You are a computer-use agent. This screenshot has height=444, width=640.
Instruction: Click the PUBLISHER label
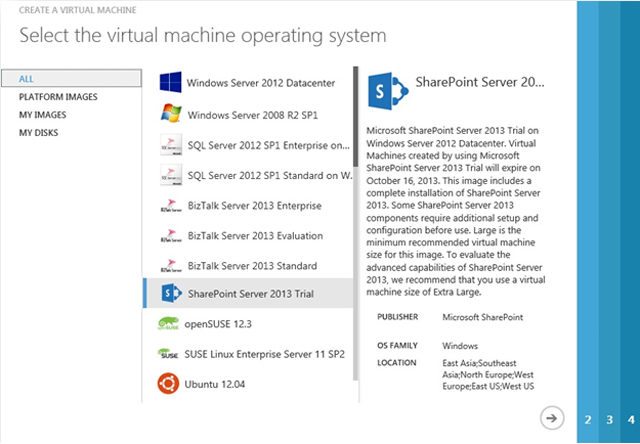pyautogui.click(x=398, y=317)
